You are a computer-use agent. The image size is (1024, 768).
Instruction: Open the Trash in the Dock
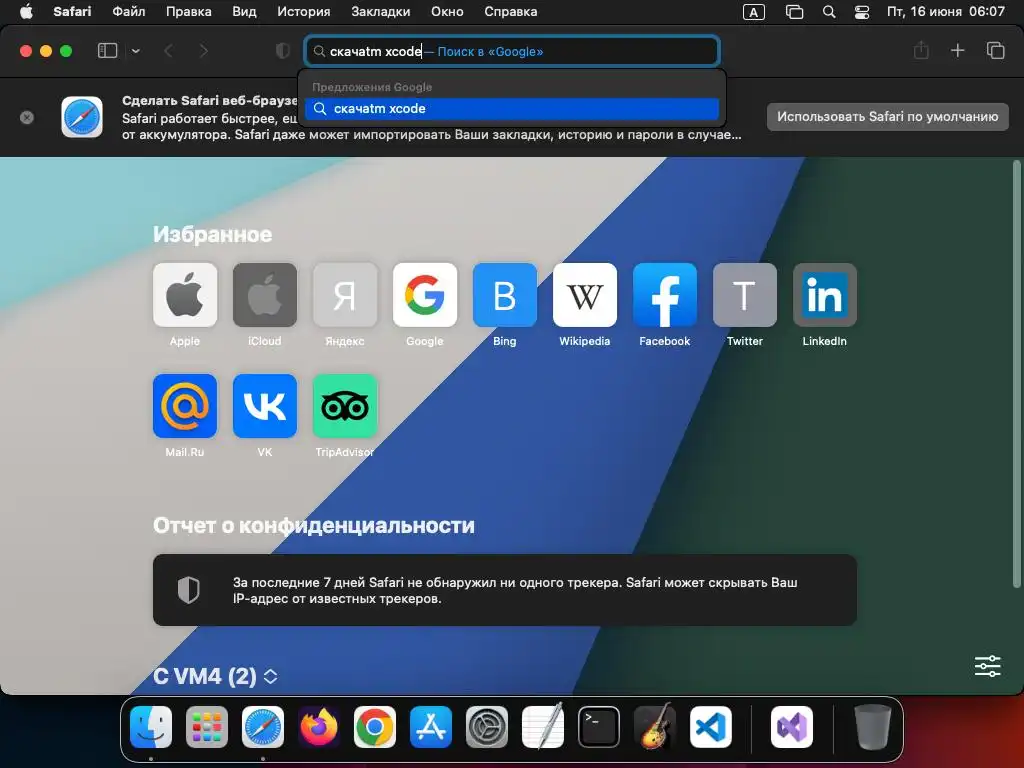[x=872, y=727]
